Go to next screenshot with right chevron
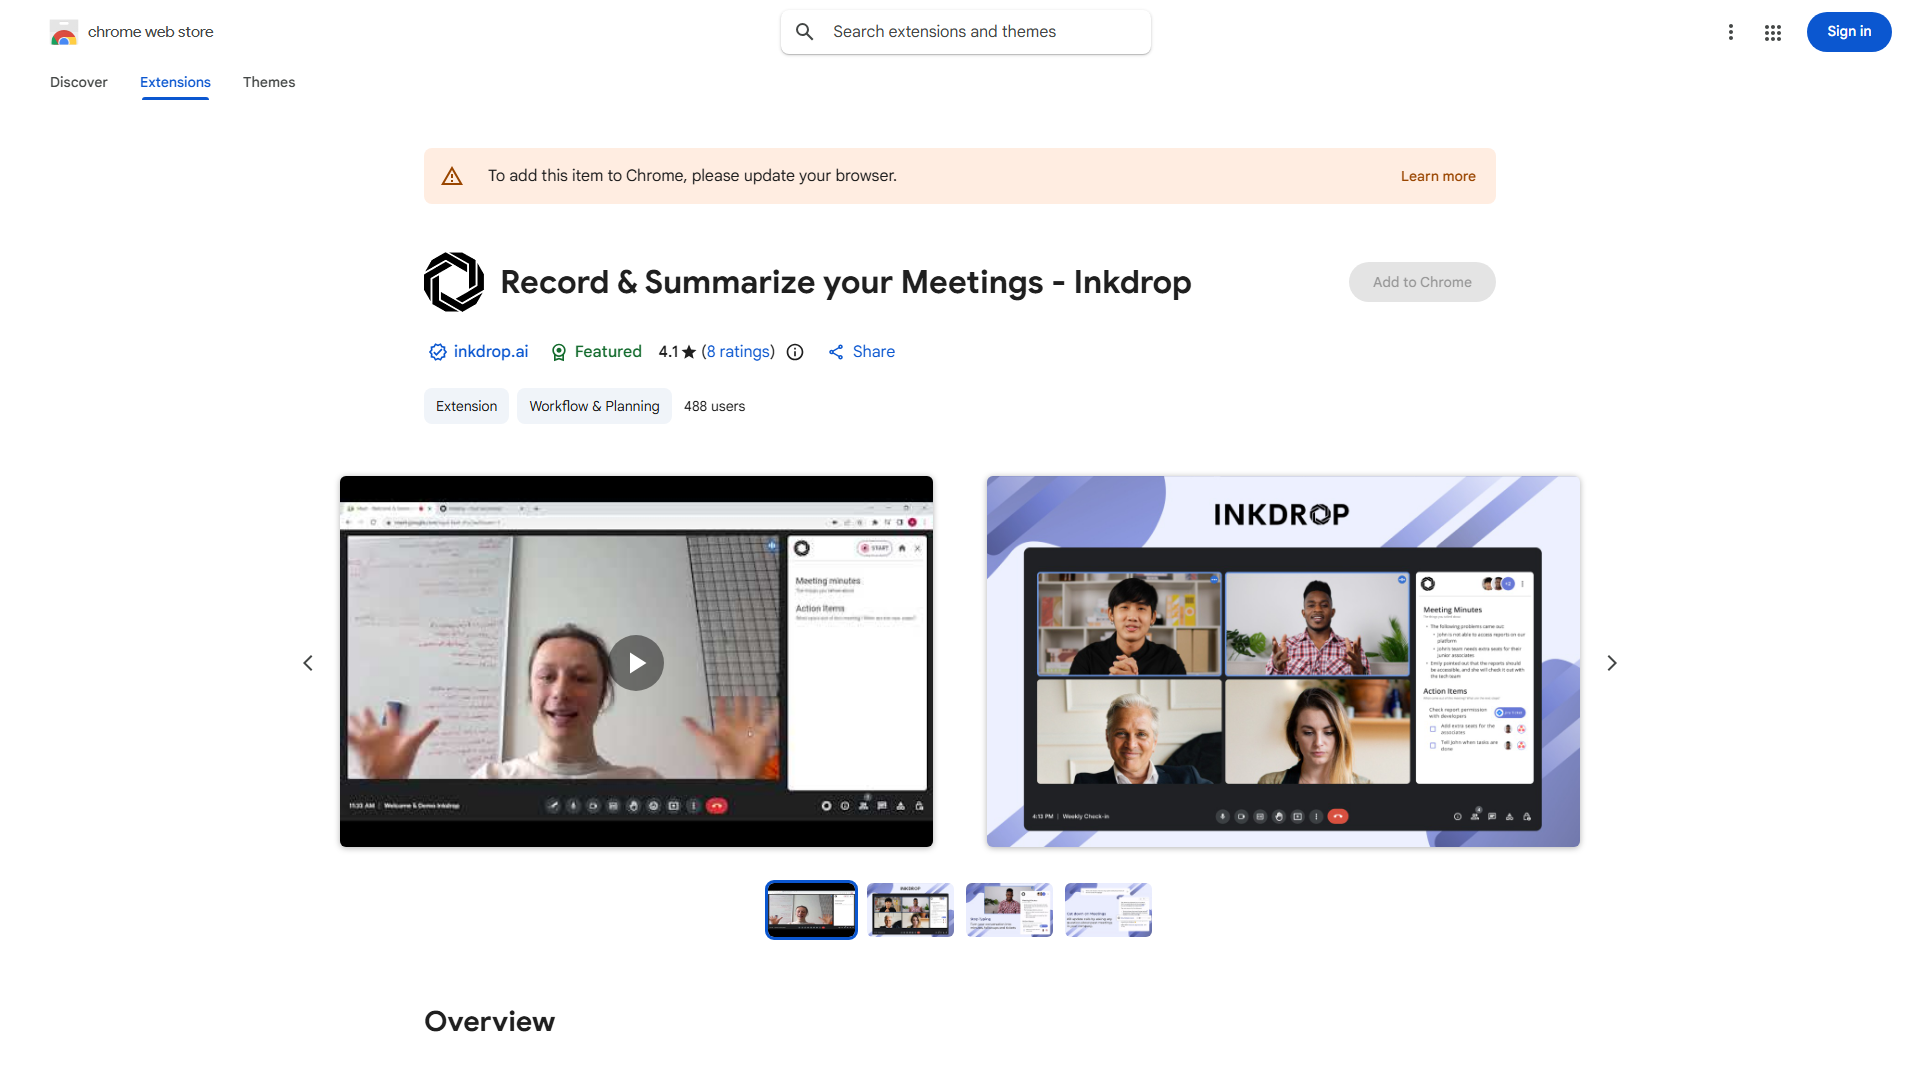1920x1080 pixels. (x=1611, y=663)
